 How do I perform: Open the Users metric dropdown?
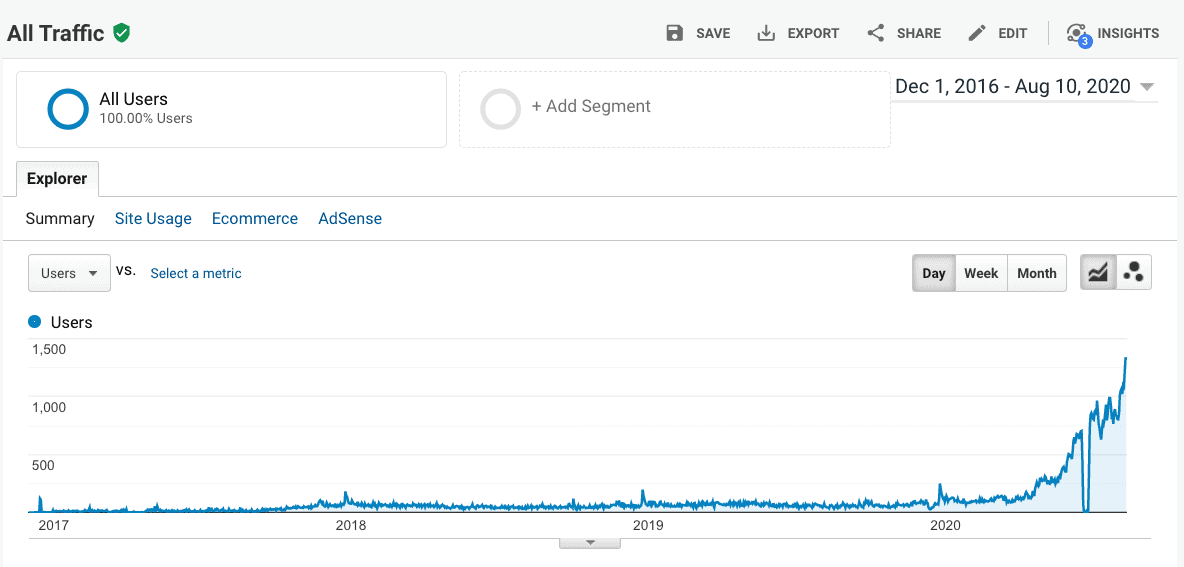[x=69, y=273]
